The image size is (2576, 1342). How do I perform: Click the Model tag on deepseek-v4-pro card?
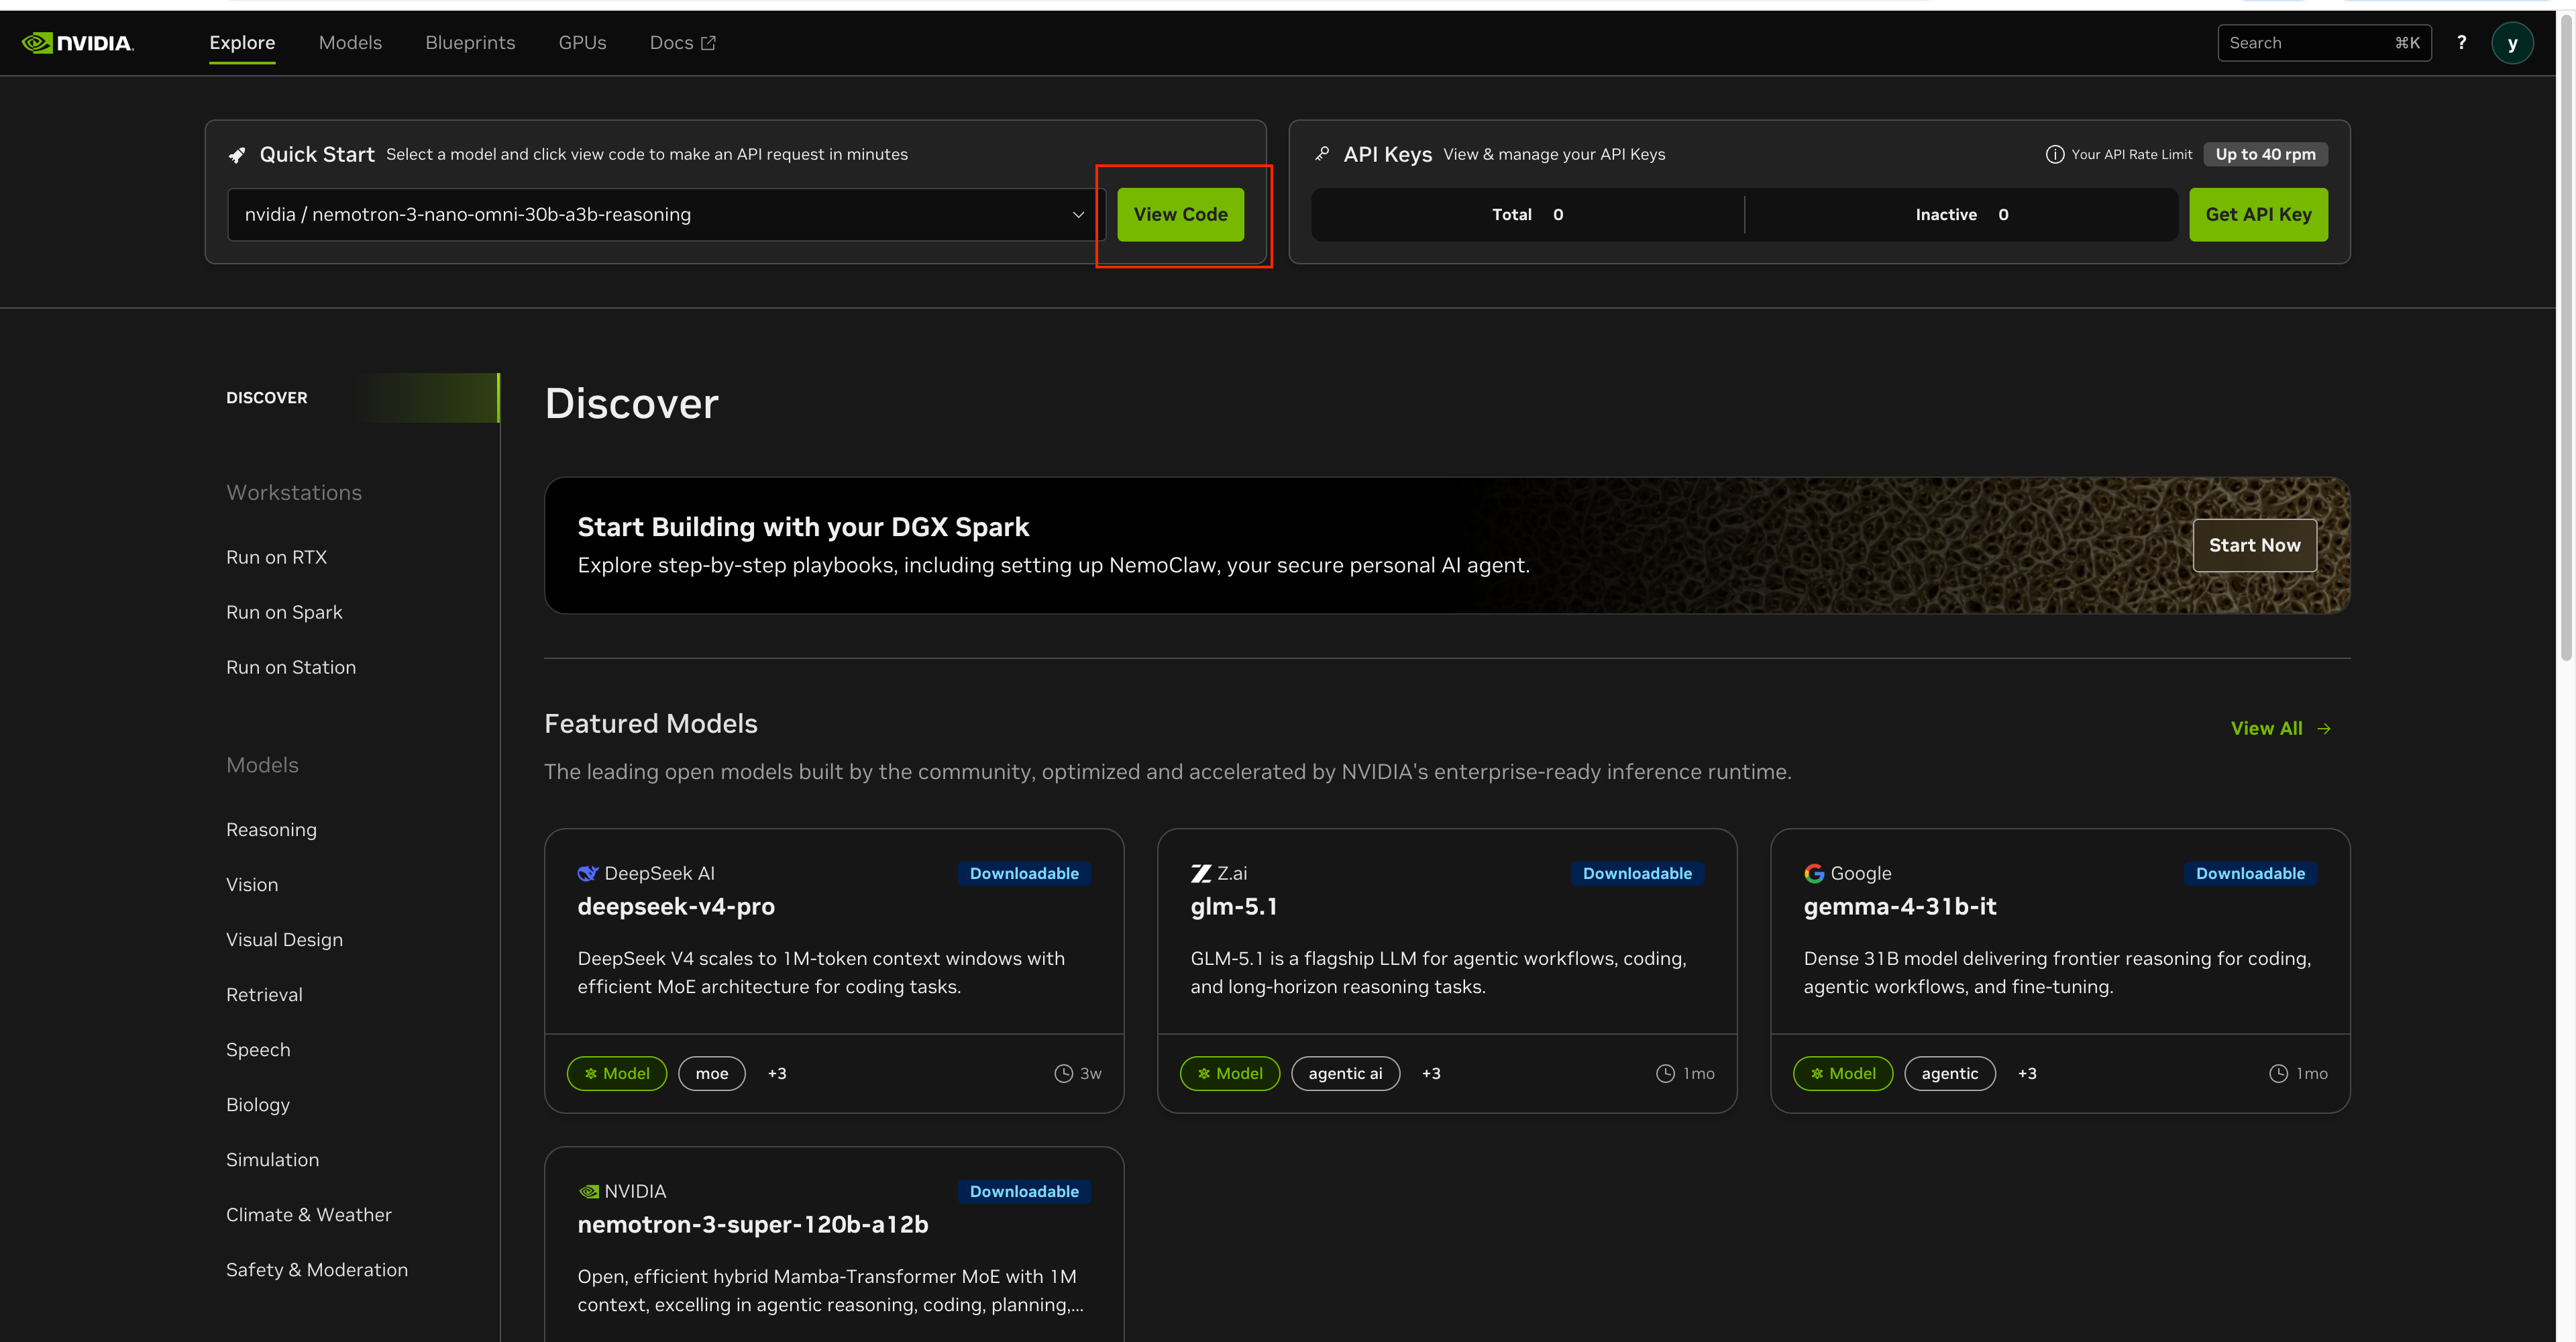coord(616,1073)
